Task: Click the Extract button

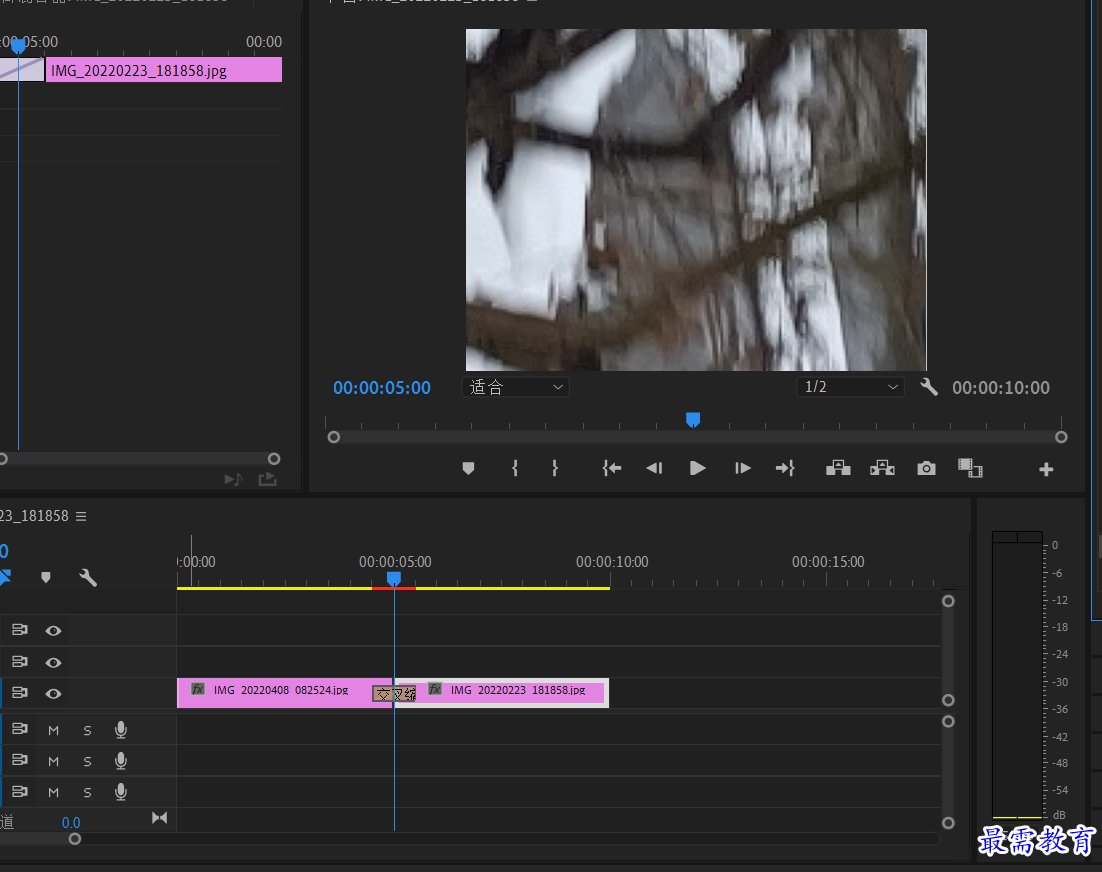Action: click(x=882, y=468)
